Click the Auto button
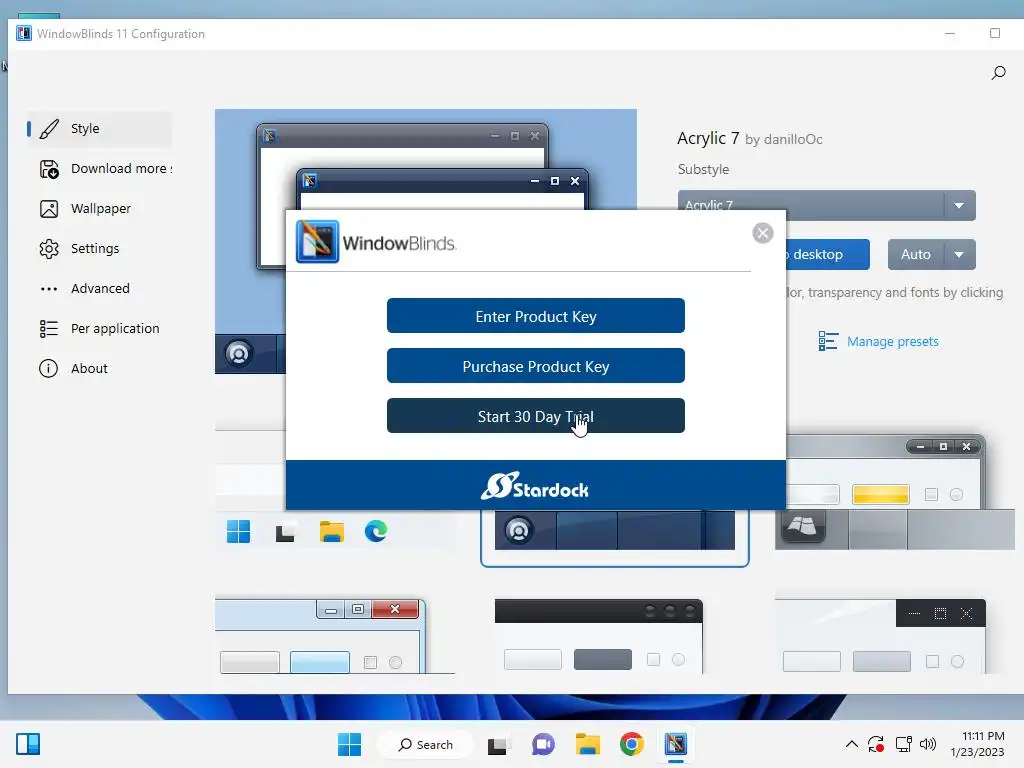Viewport: 1024px width, 768px height. [916, 255]
